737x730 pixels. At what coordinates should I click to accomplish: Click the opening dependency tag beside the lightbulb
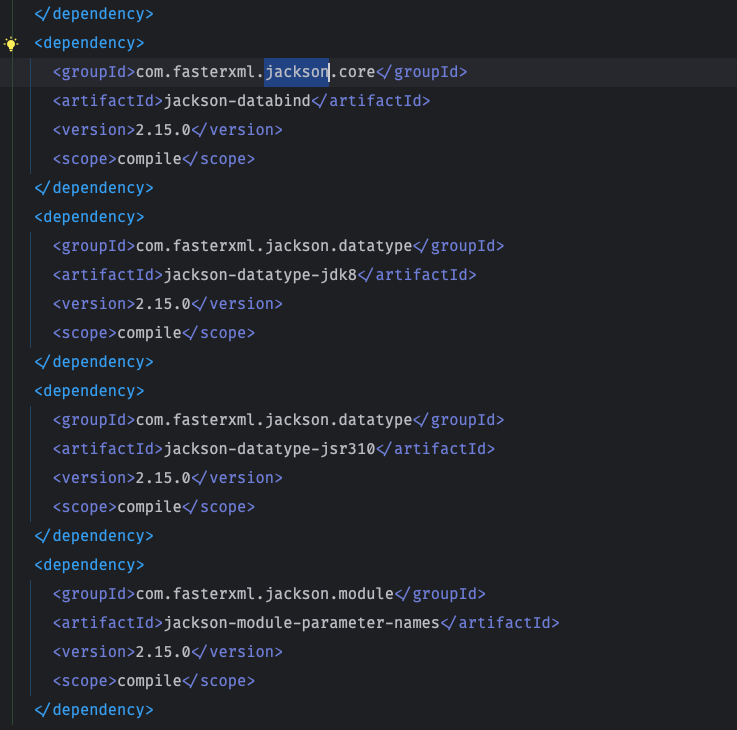[89, 43]
